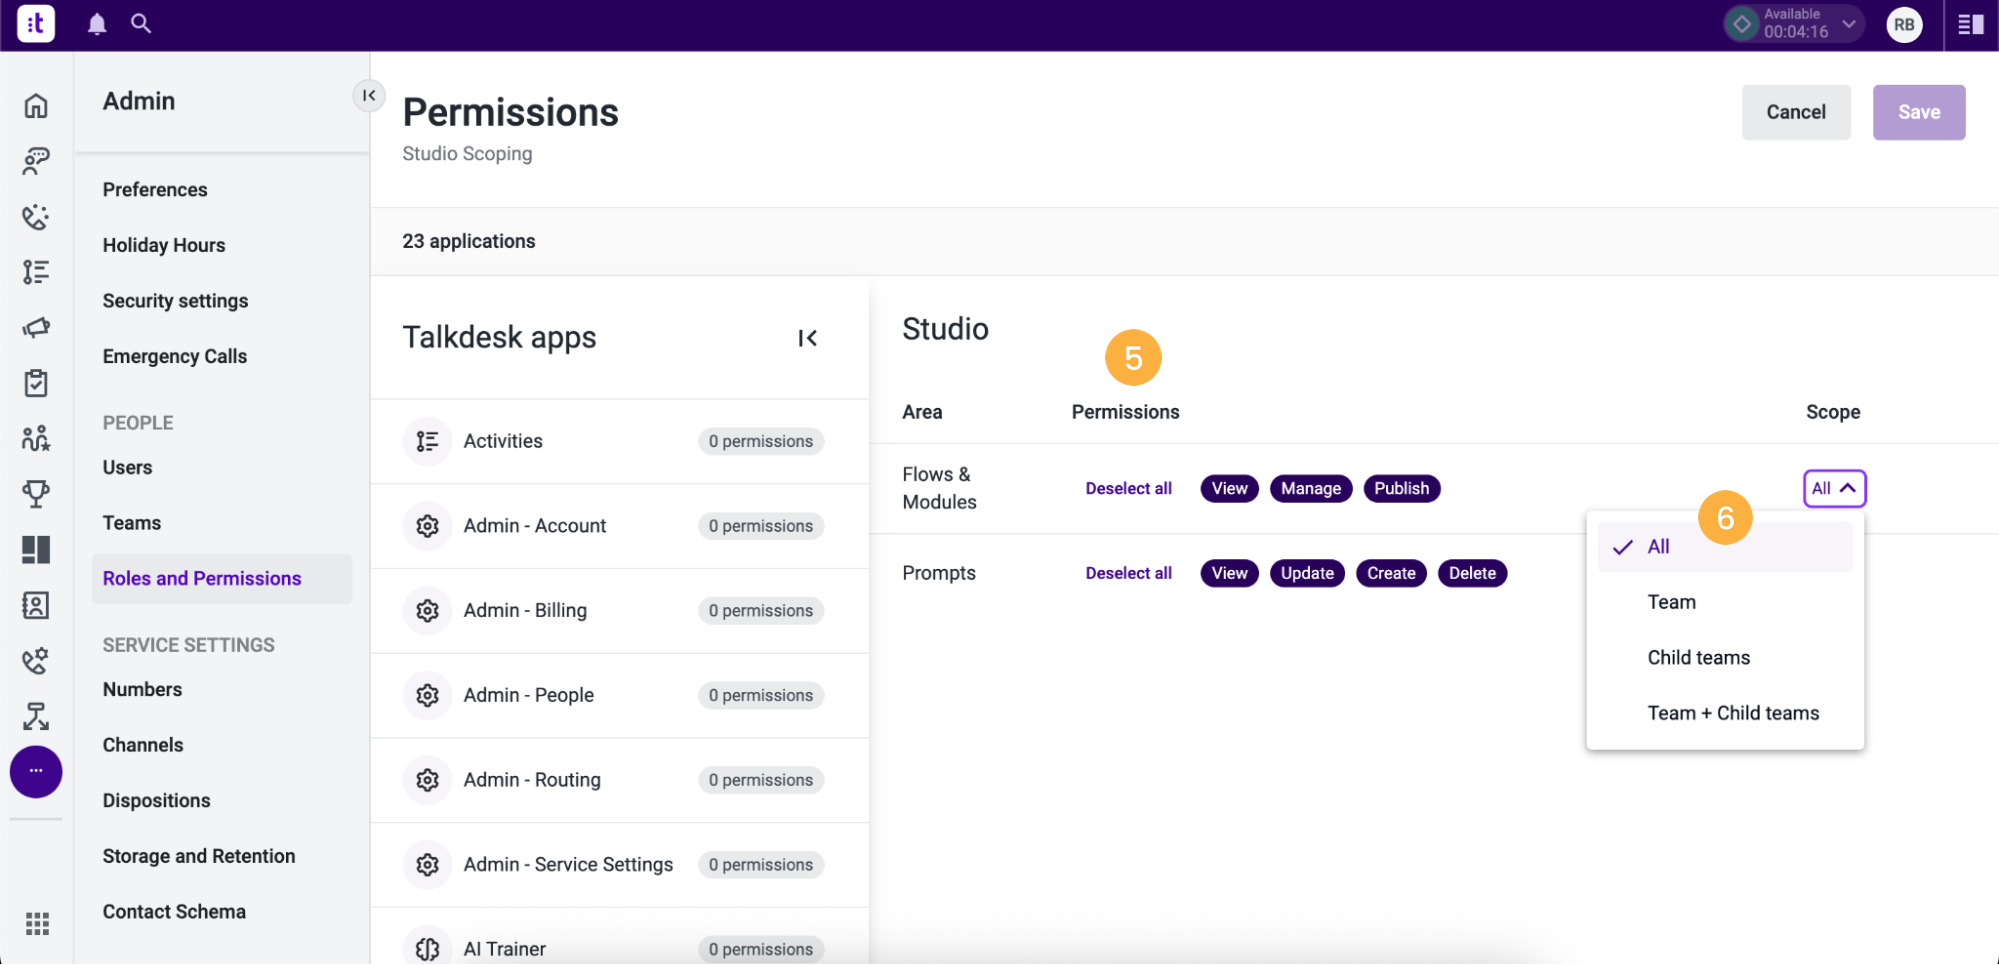Open Numbers service setting
The height and width of the screenshot is (965, 1999).
(x=142, y=689)
